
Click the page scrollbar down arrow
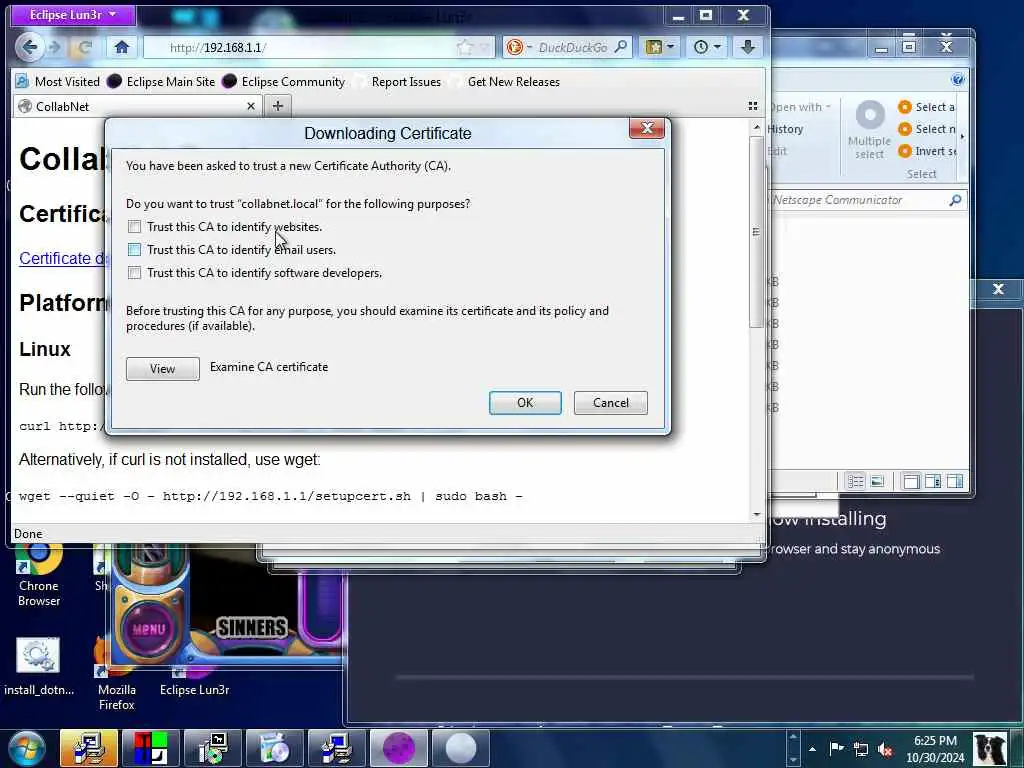click(x=756, y=515)
